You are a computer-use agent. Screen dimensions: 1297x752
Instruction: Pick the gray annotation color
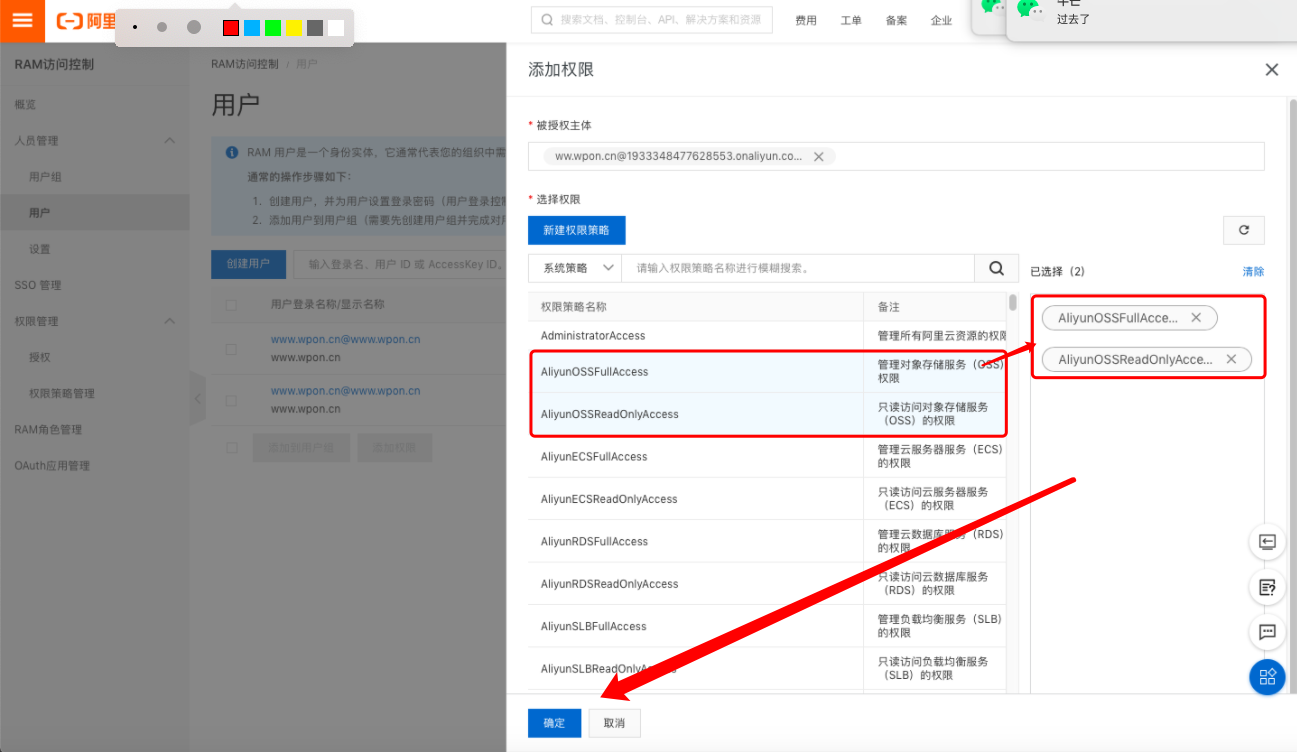[315, 28]
